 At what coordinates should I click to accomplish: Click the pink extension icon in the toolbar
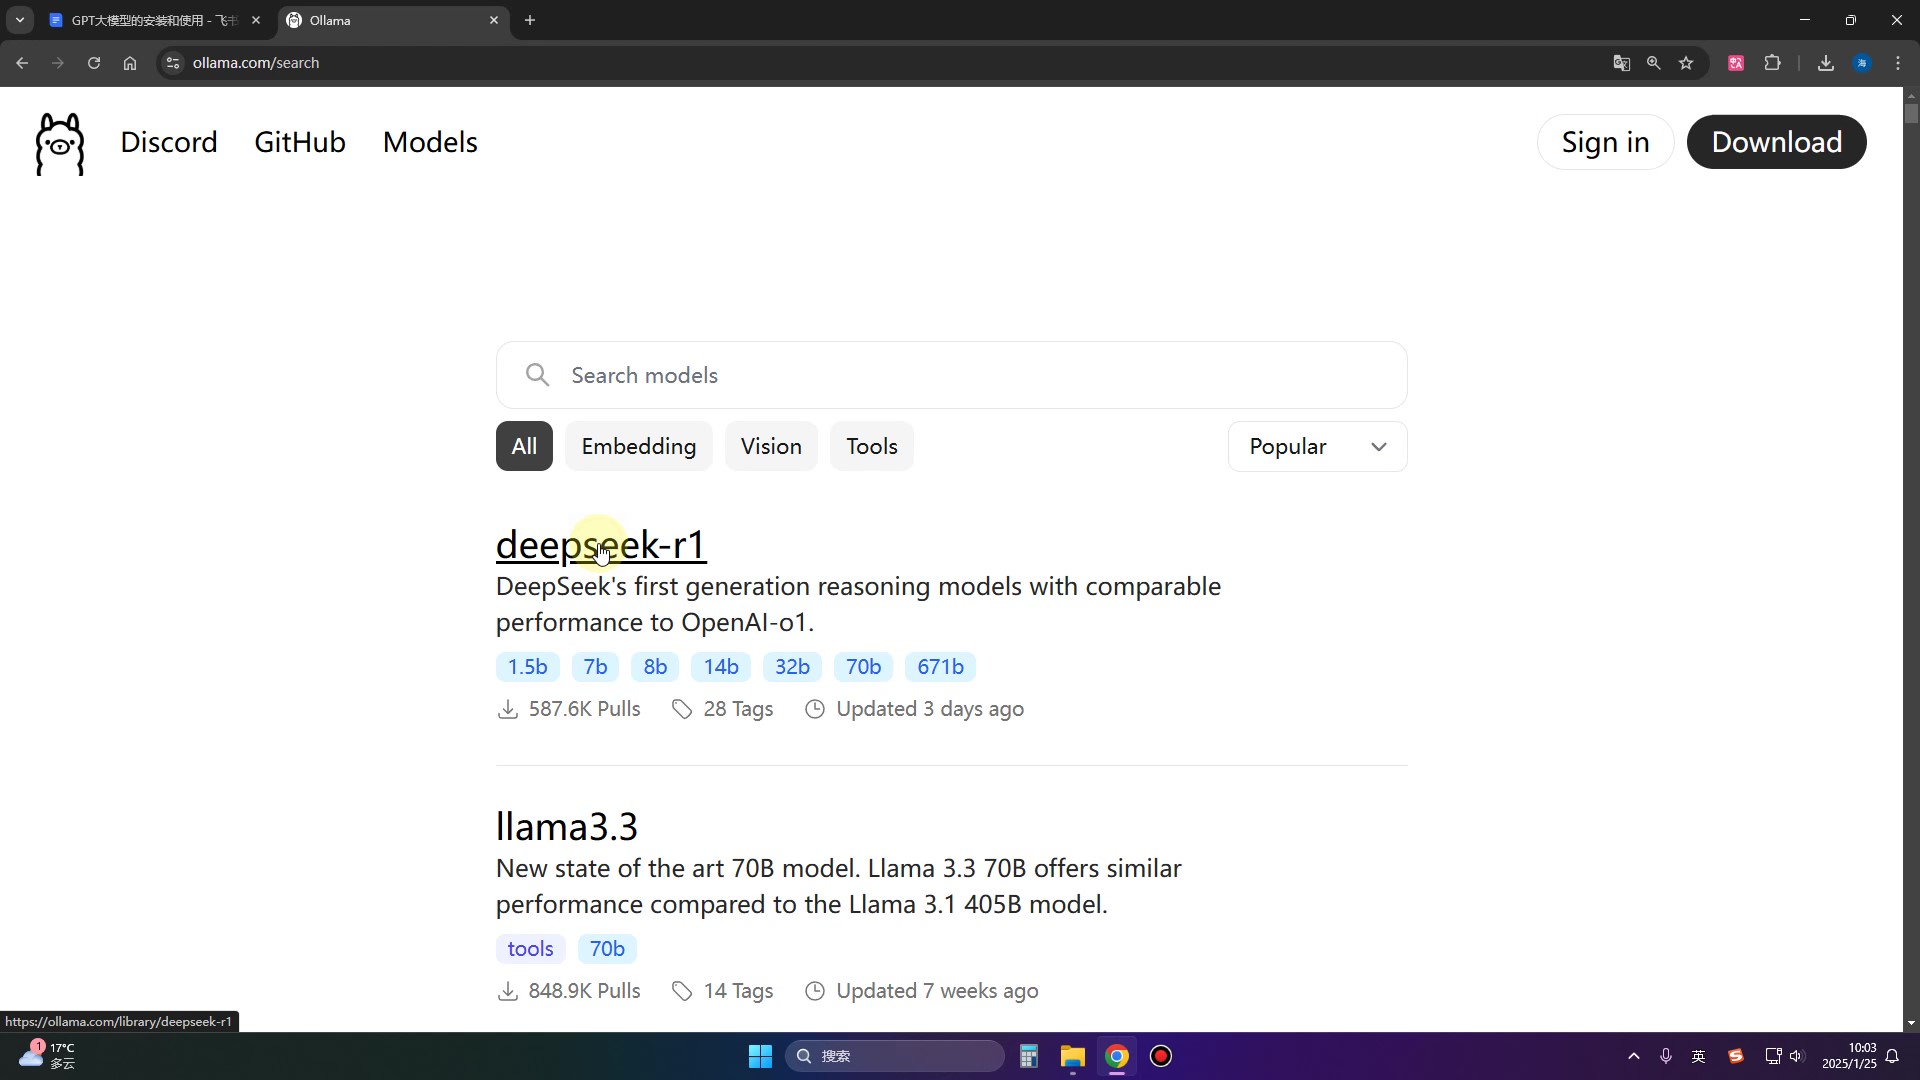click(x=1736, y=63)
